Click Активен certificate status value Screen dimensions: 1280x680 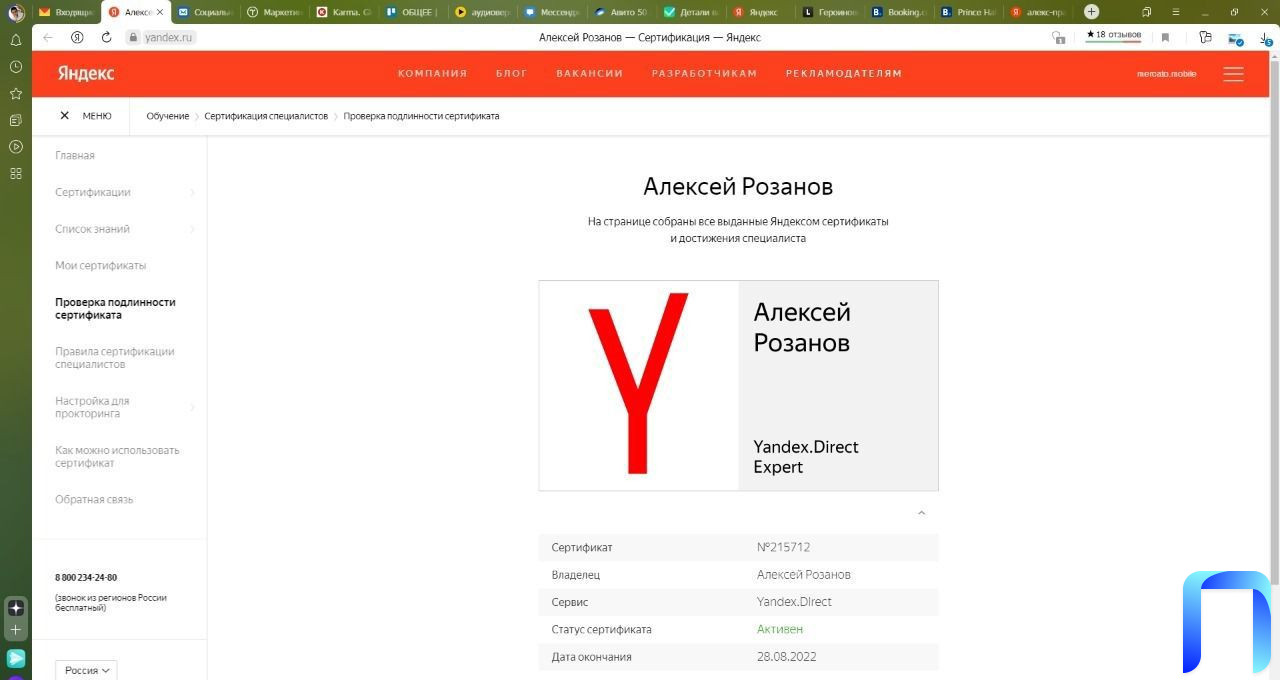[x=780, y=629]
